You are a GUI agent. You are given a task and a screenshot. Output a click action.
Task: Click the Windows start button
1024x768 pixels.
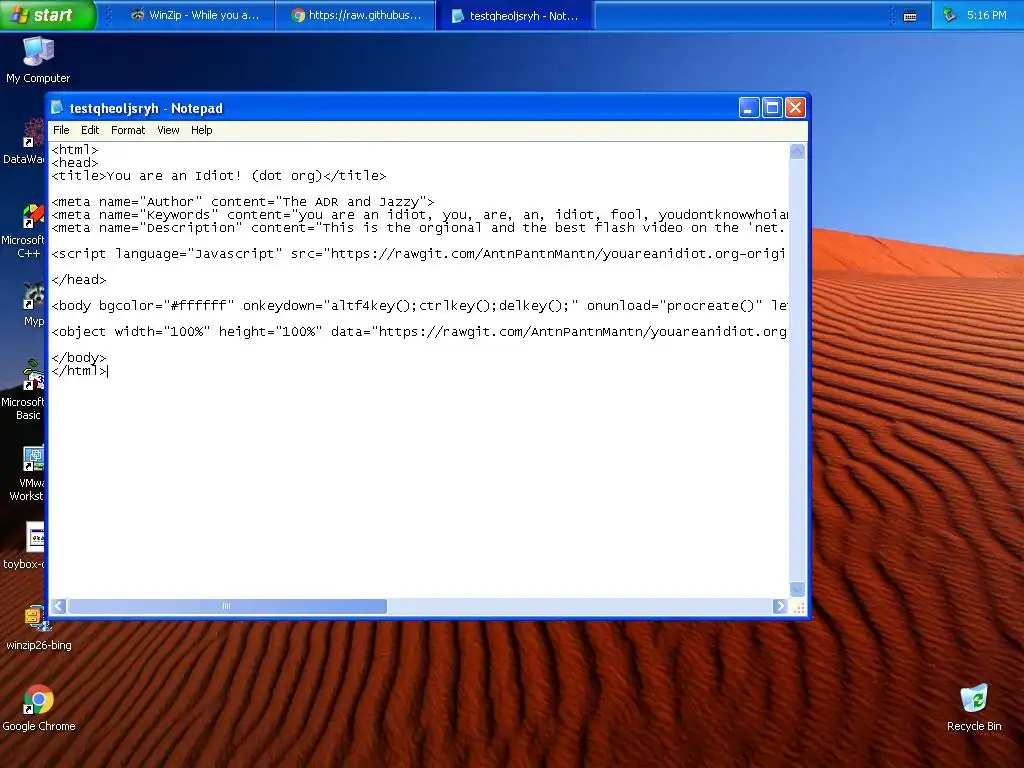coord(48,15)
